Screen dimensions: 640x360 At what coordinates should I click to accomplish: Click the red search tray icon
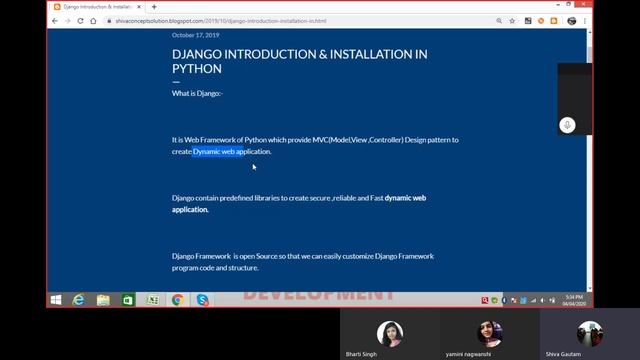tap(484, 300)
